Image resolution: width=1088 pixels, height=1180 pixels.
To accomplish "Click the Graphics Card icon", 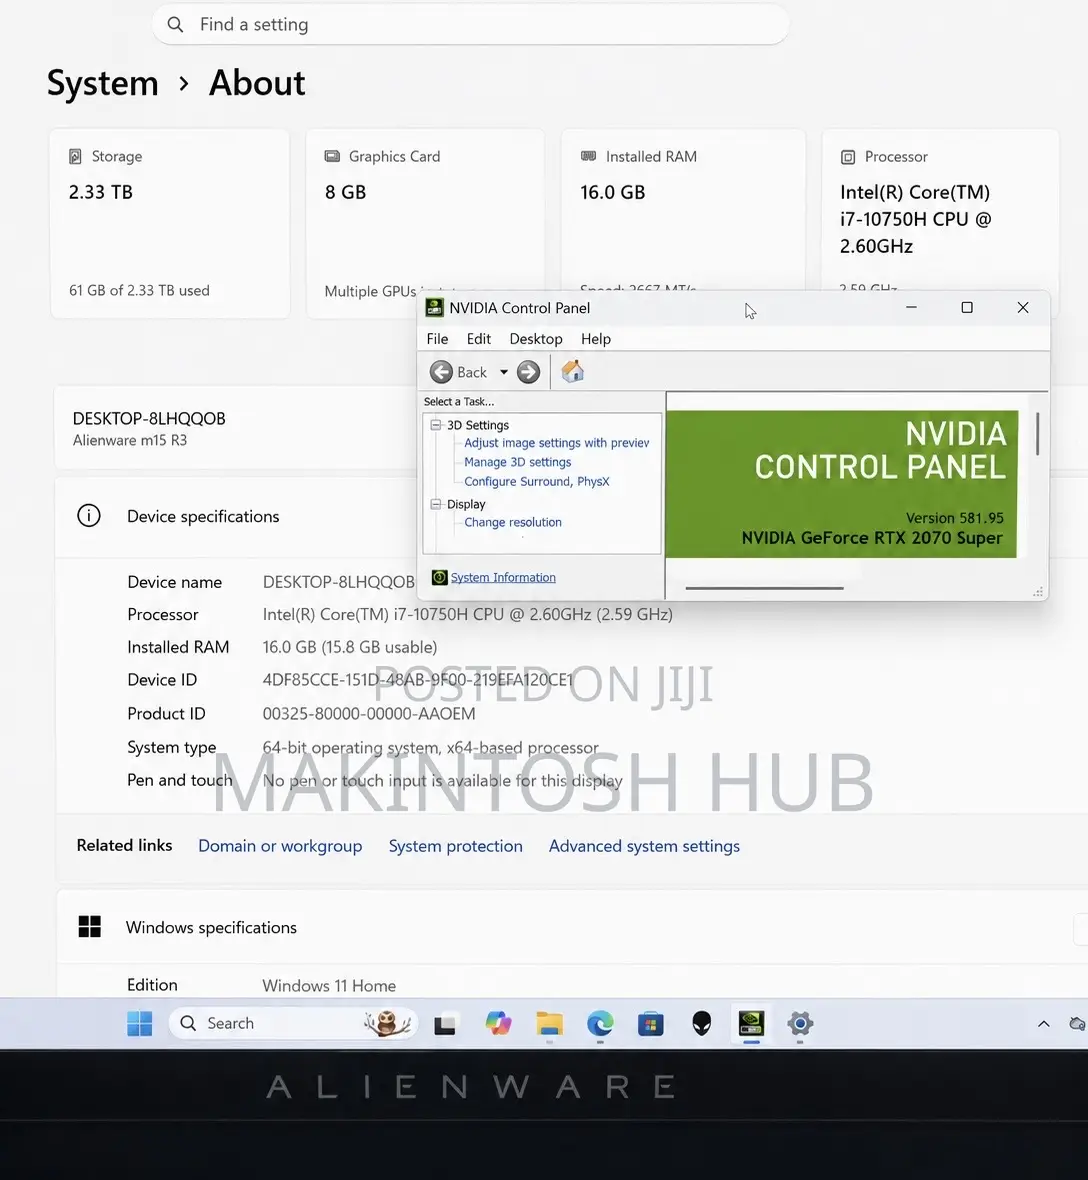I will (332, 157).
